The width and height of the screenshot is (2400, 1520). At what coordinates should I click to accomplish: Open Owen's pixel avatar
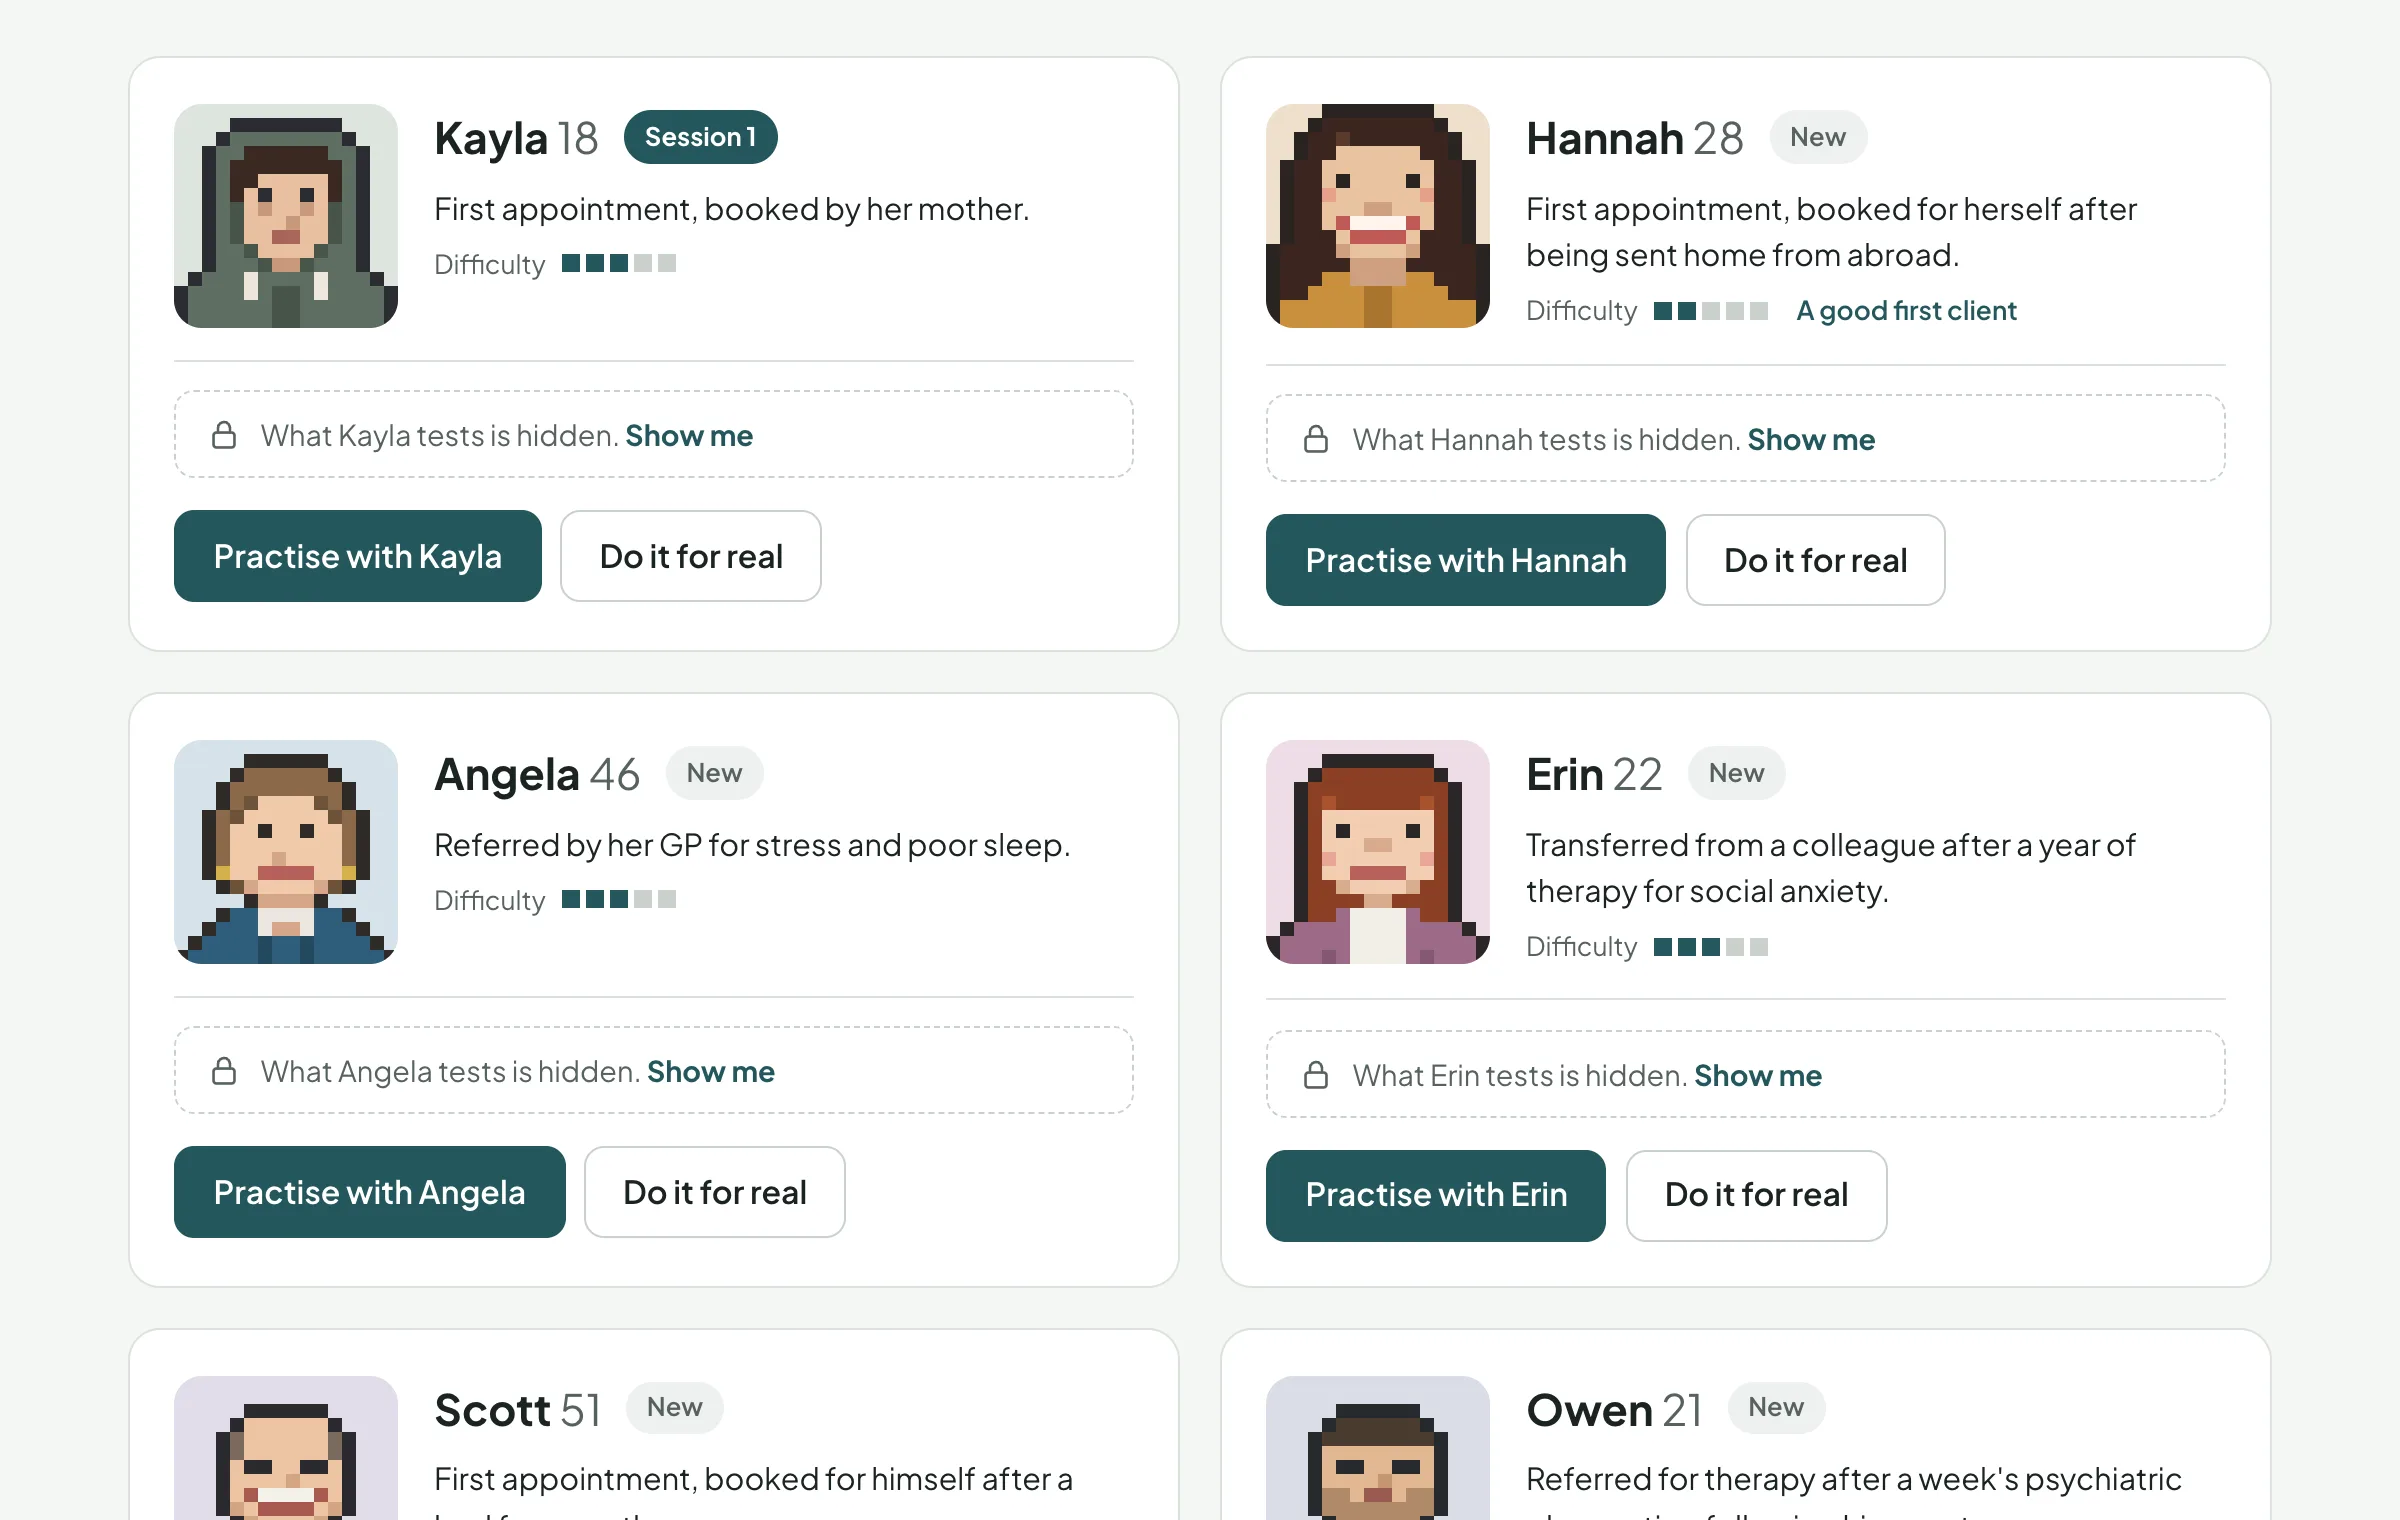[x=1378, y=1448]
